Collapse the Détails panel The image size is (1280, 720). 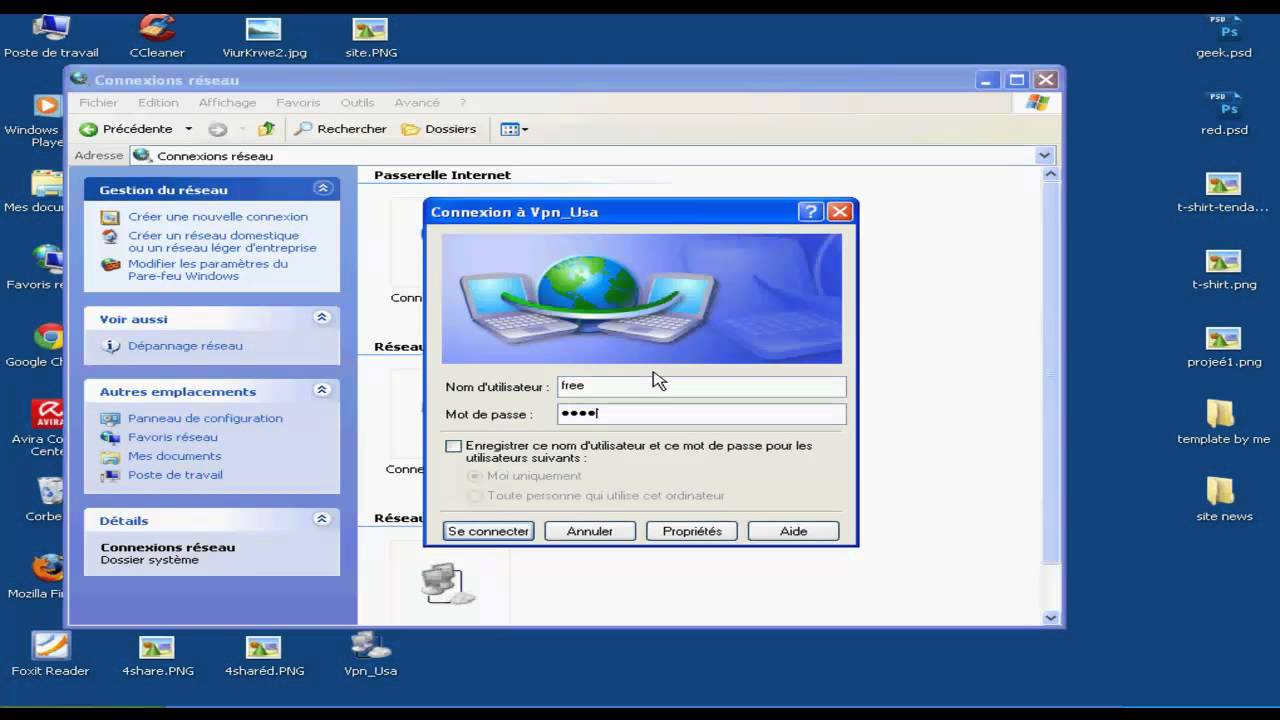tap(322, 520)
